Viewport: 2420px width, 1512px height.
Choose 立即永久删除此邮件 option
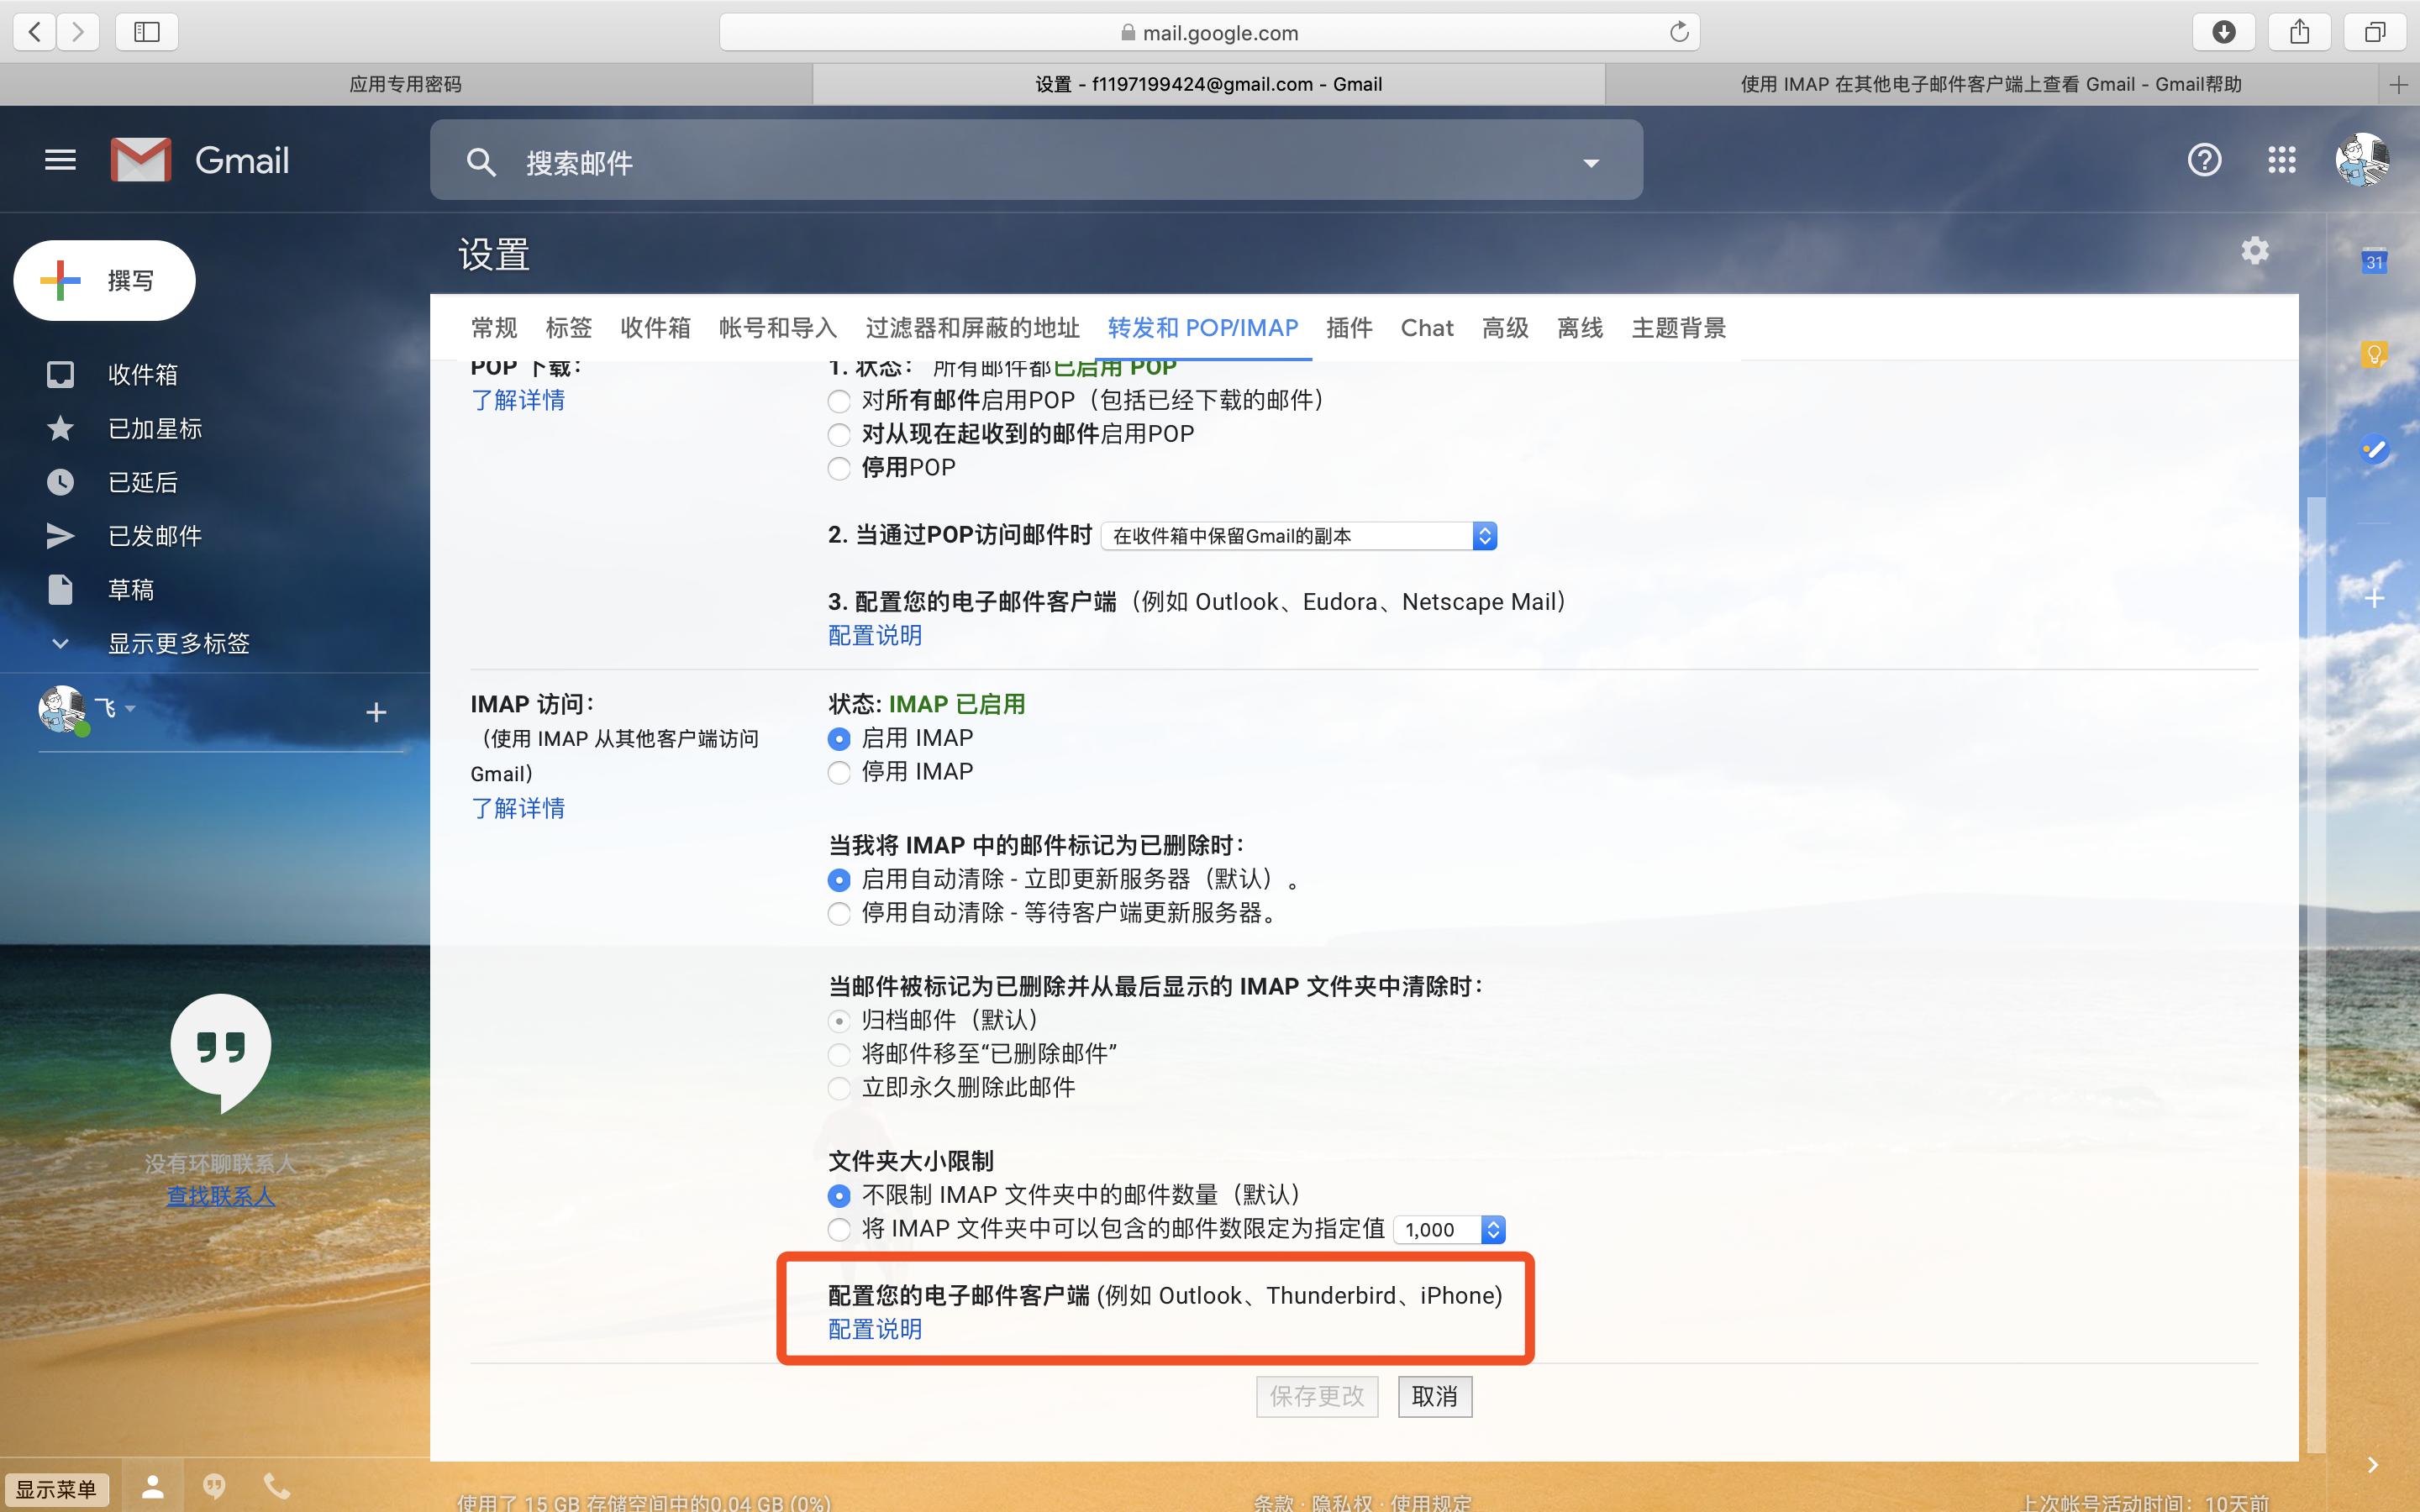(x=838, y=1088)
